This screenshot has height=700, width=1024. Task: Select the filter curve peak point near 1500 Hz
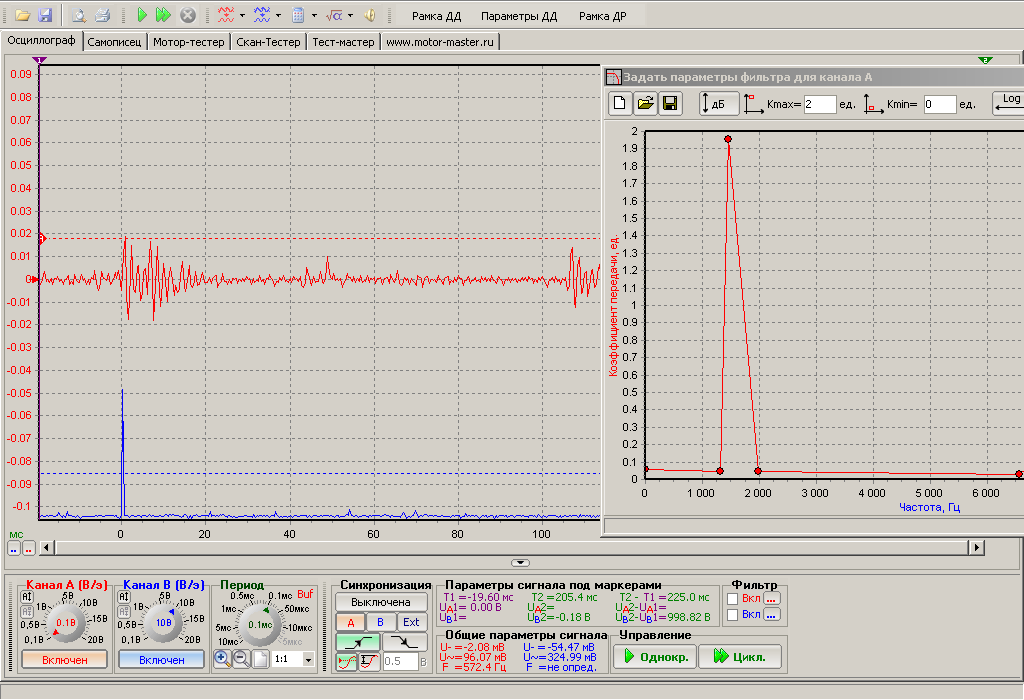pos(728,139)
